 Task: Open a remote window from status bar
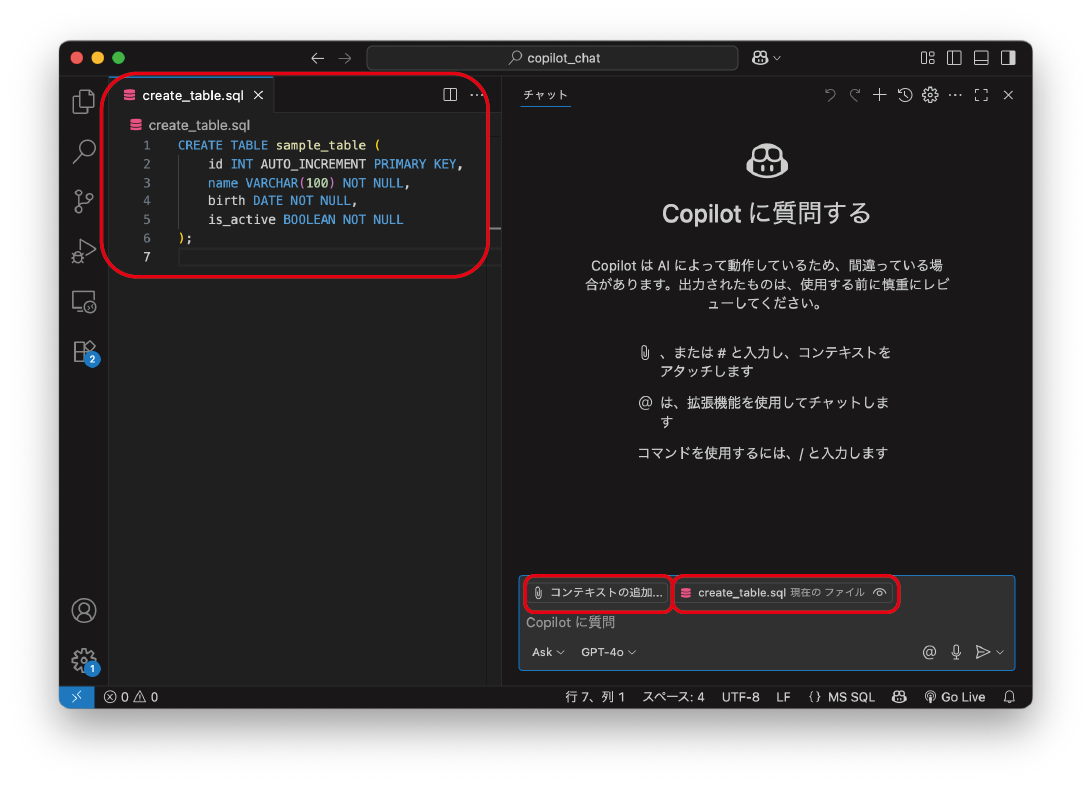tap(77, 697)
